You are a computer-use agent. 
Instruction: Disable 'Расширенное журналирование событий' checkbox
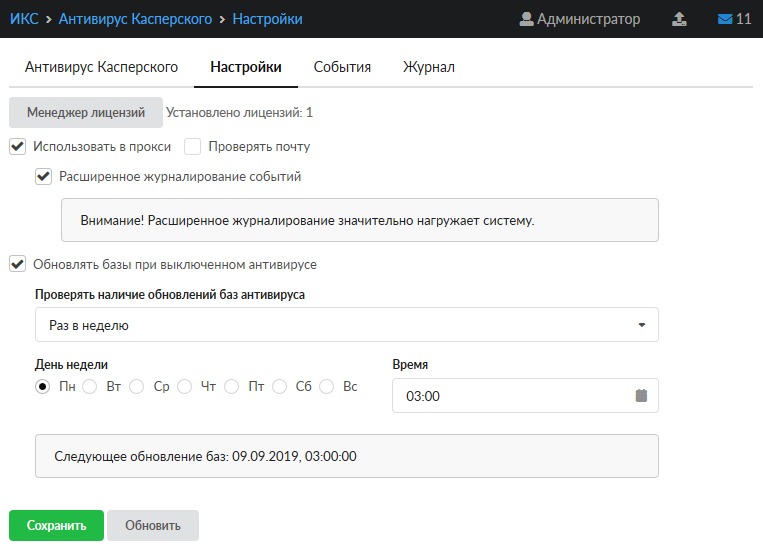pos(43,176)
